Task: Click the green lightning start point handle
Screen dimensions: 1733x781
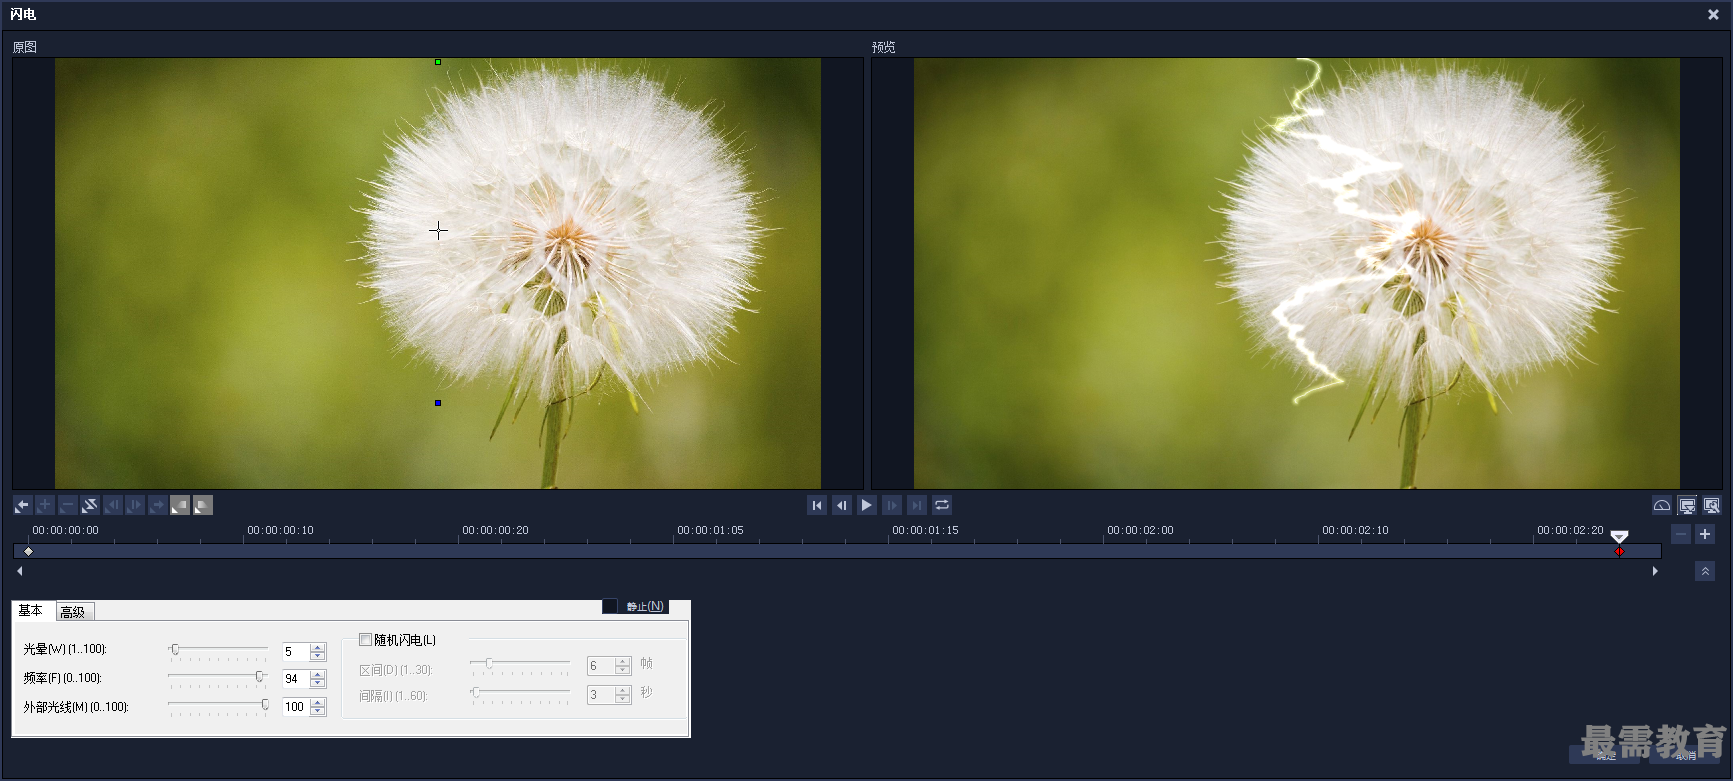Action: pyautogui.click(x=438, y=62)
